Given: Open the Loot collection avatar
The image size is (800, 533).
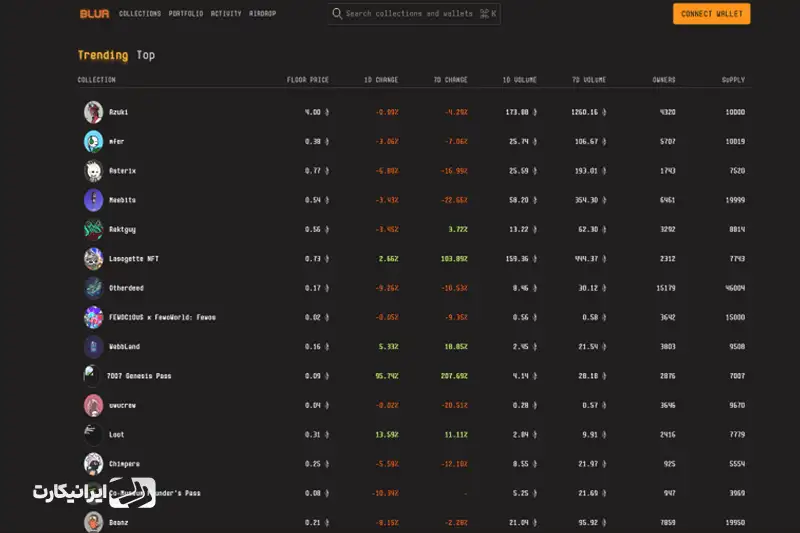Looking at the screenshot, I should [93, 435].
